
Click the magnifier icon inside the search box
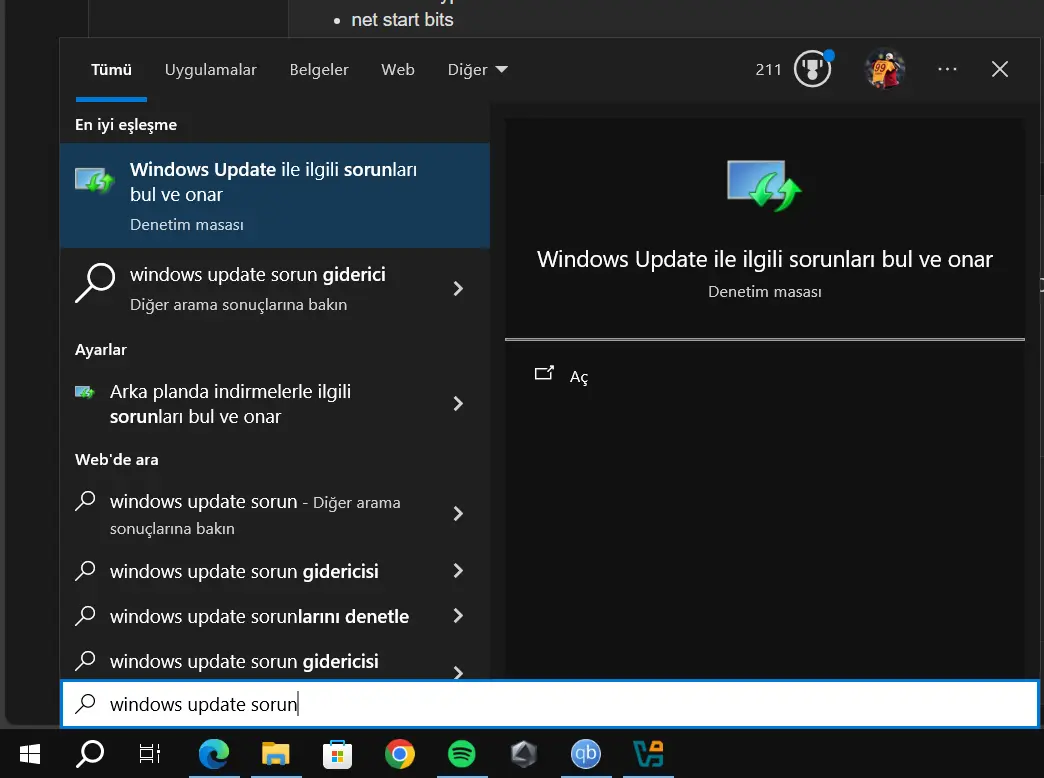85,703
